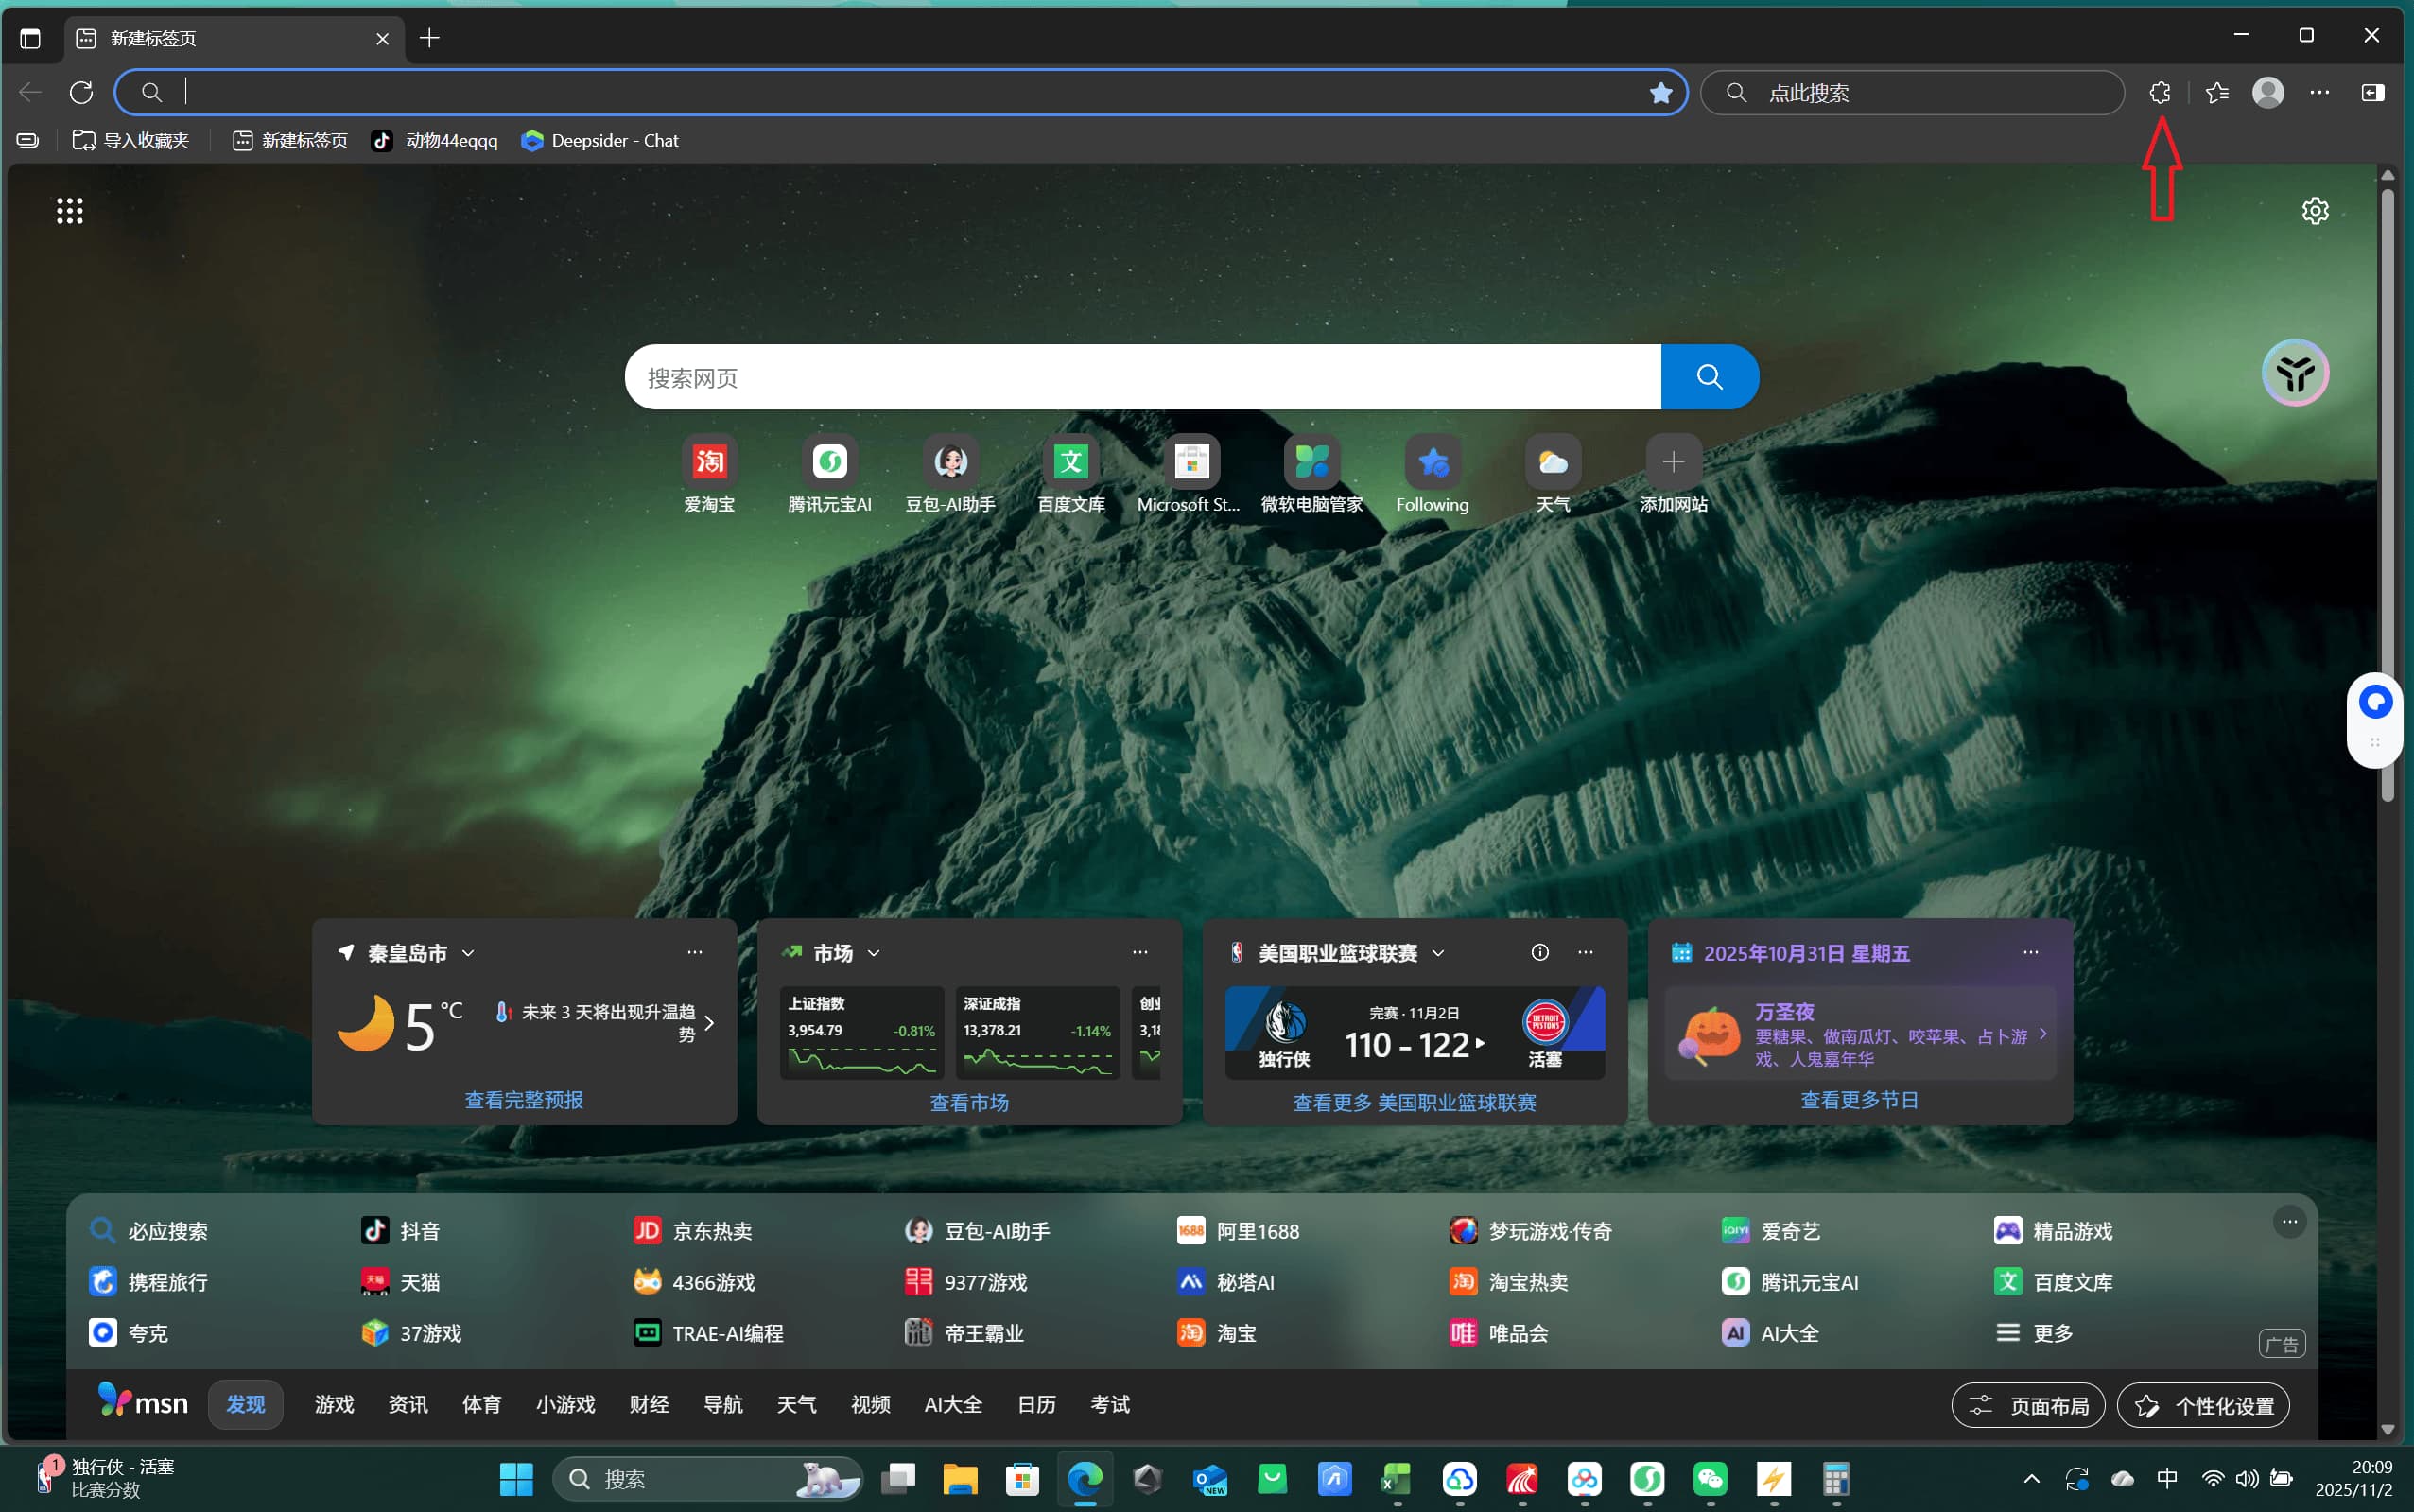Open the 页面布局 button
The image size is (2414, 1512).
tap(2028, 1406)
